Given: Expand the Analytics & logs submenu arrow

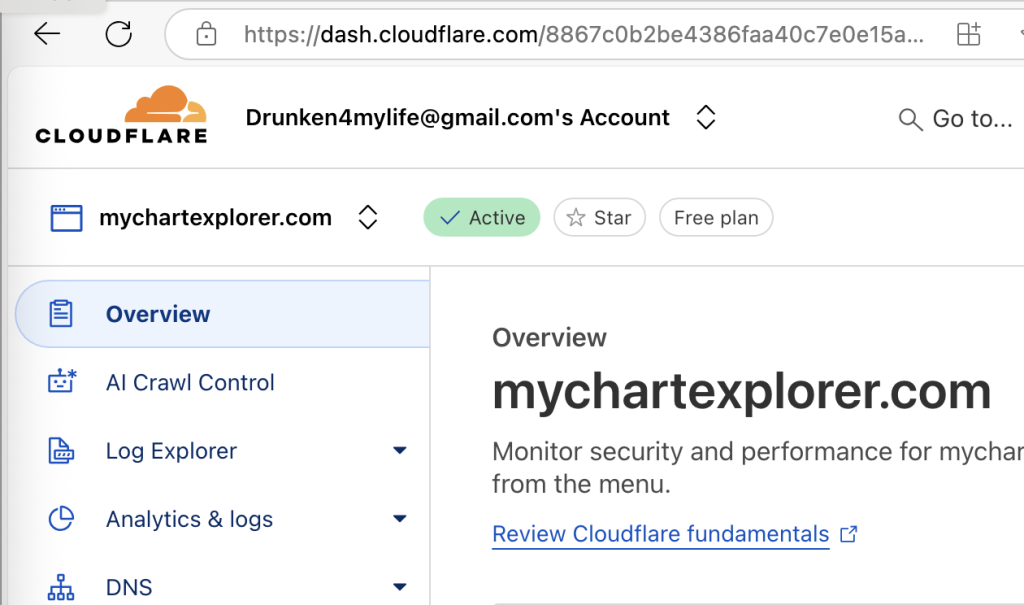Looking at the screenshot, I should (x=400, y=519).
